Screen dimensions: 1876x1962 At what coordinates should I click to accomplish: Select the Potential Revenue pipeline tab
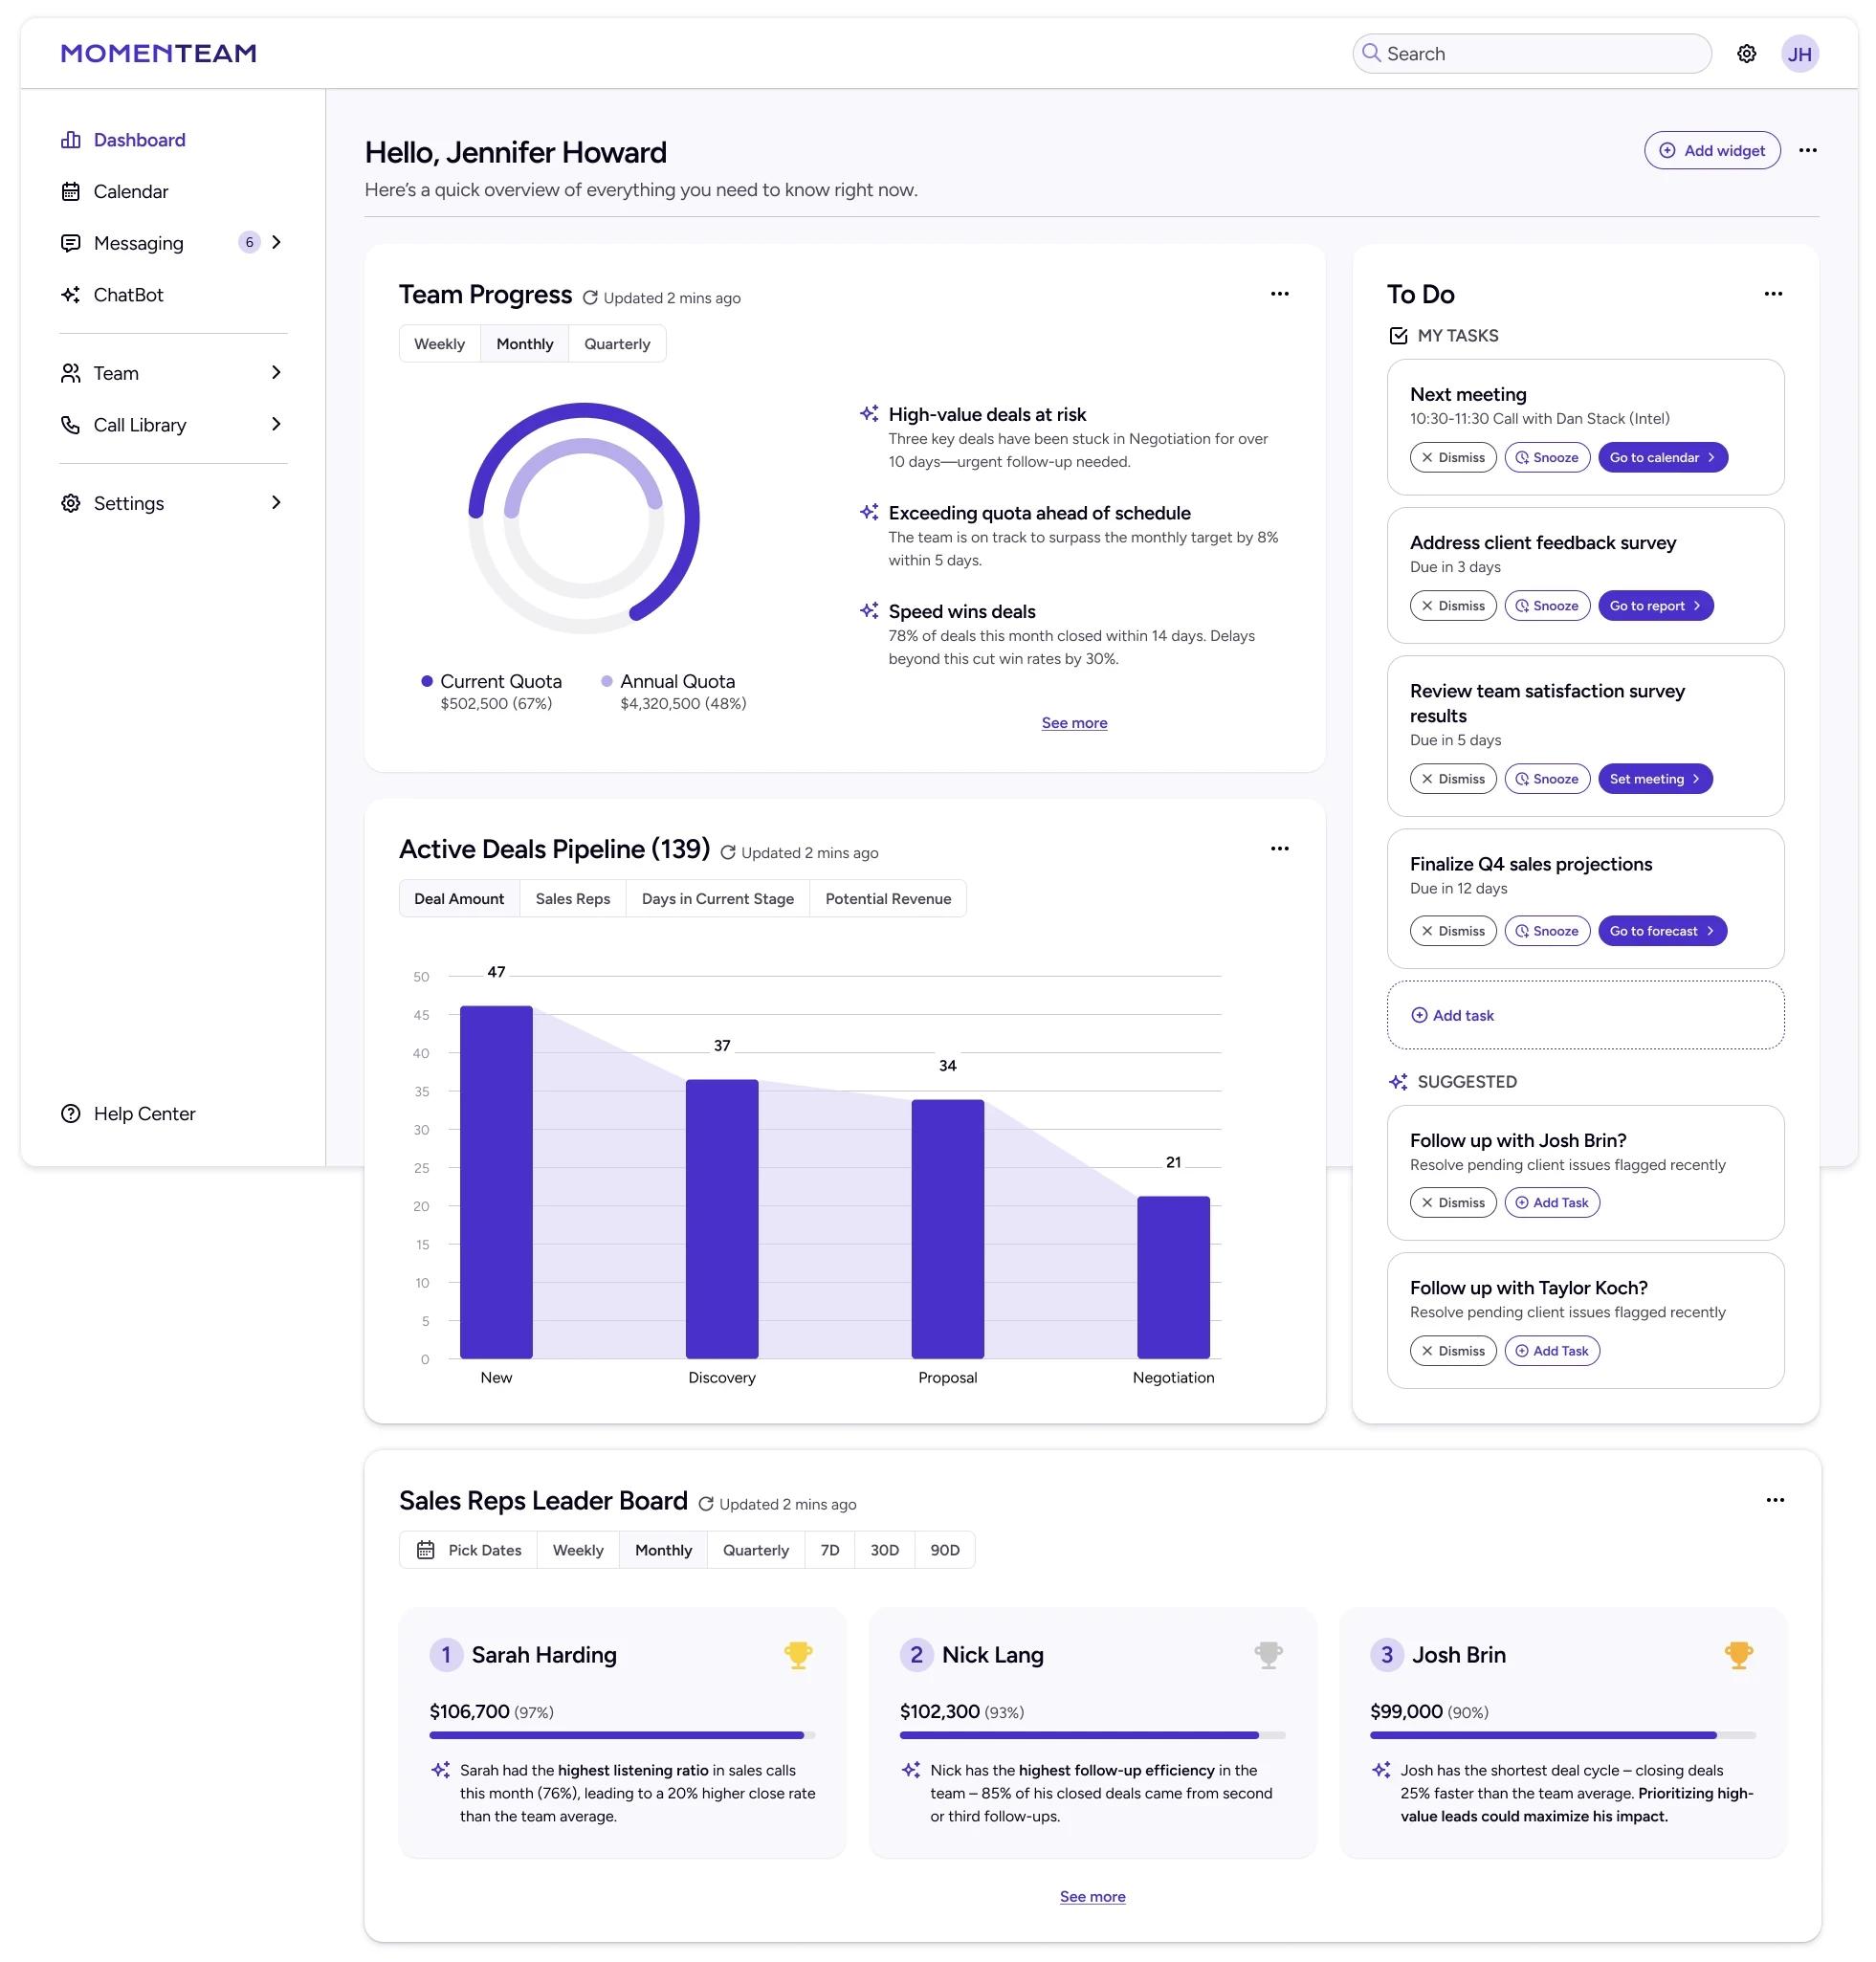[x=887, y=898]
